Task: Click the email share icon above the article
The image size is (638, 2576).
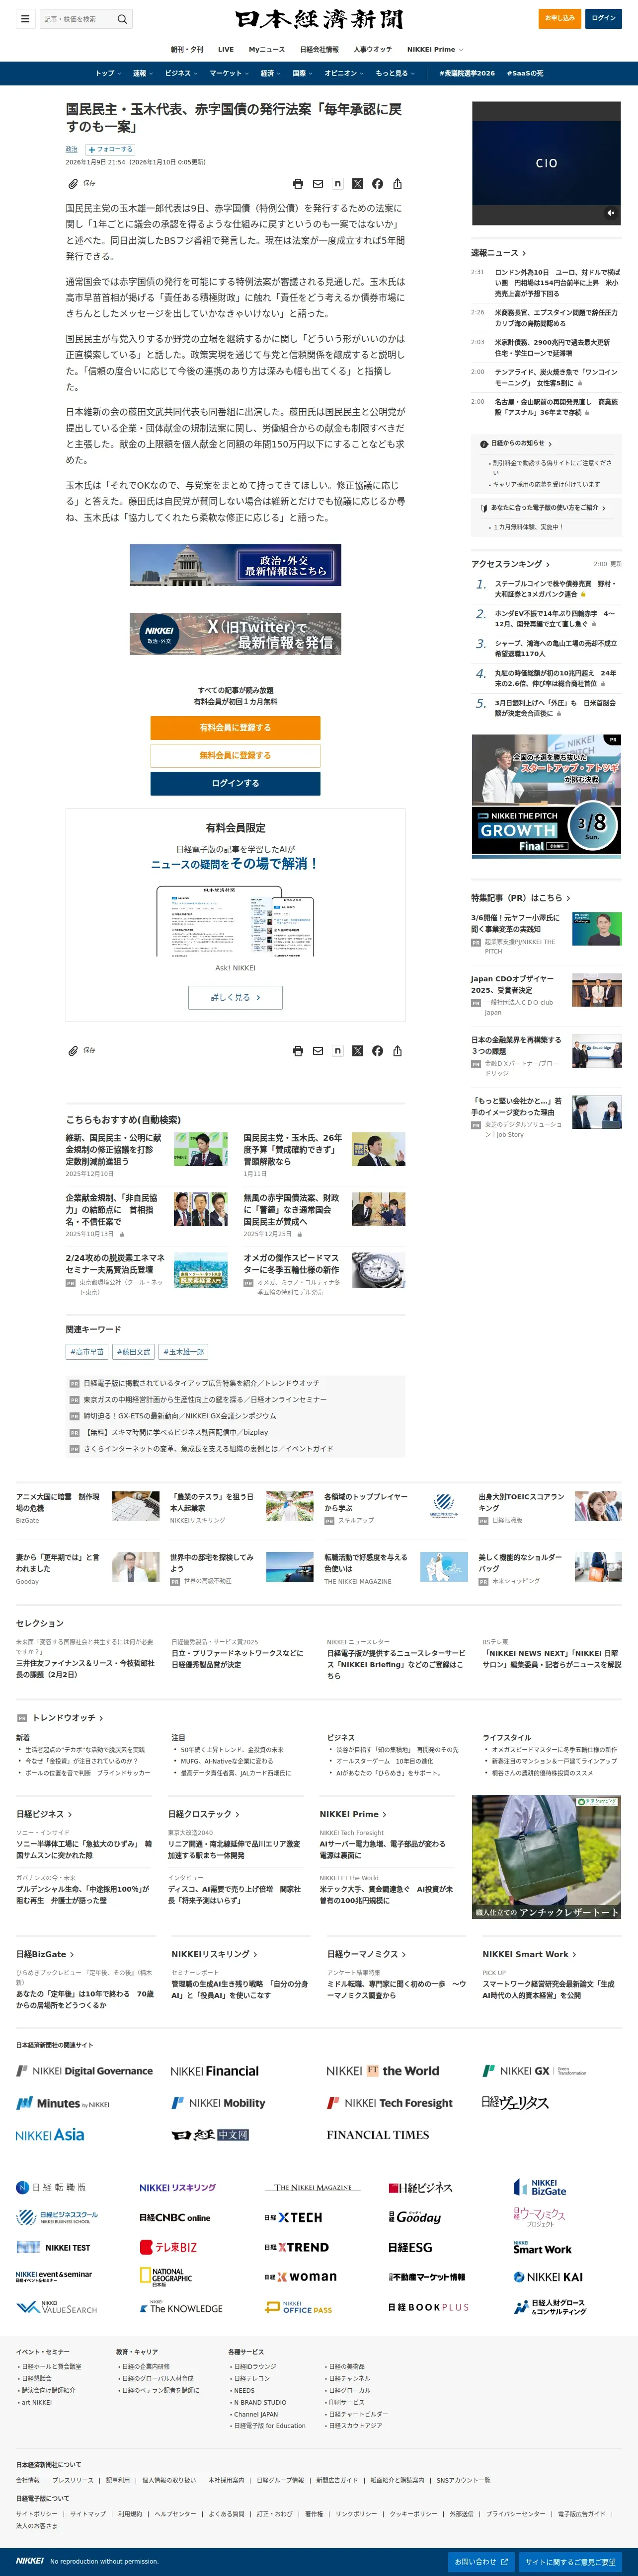Action: 318,184
